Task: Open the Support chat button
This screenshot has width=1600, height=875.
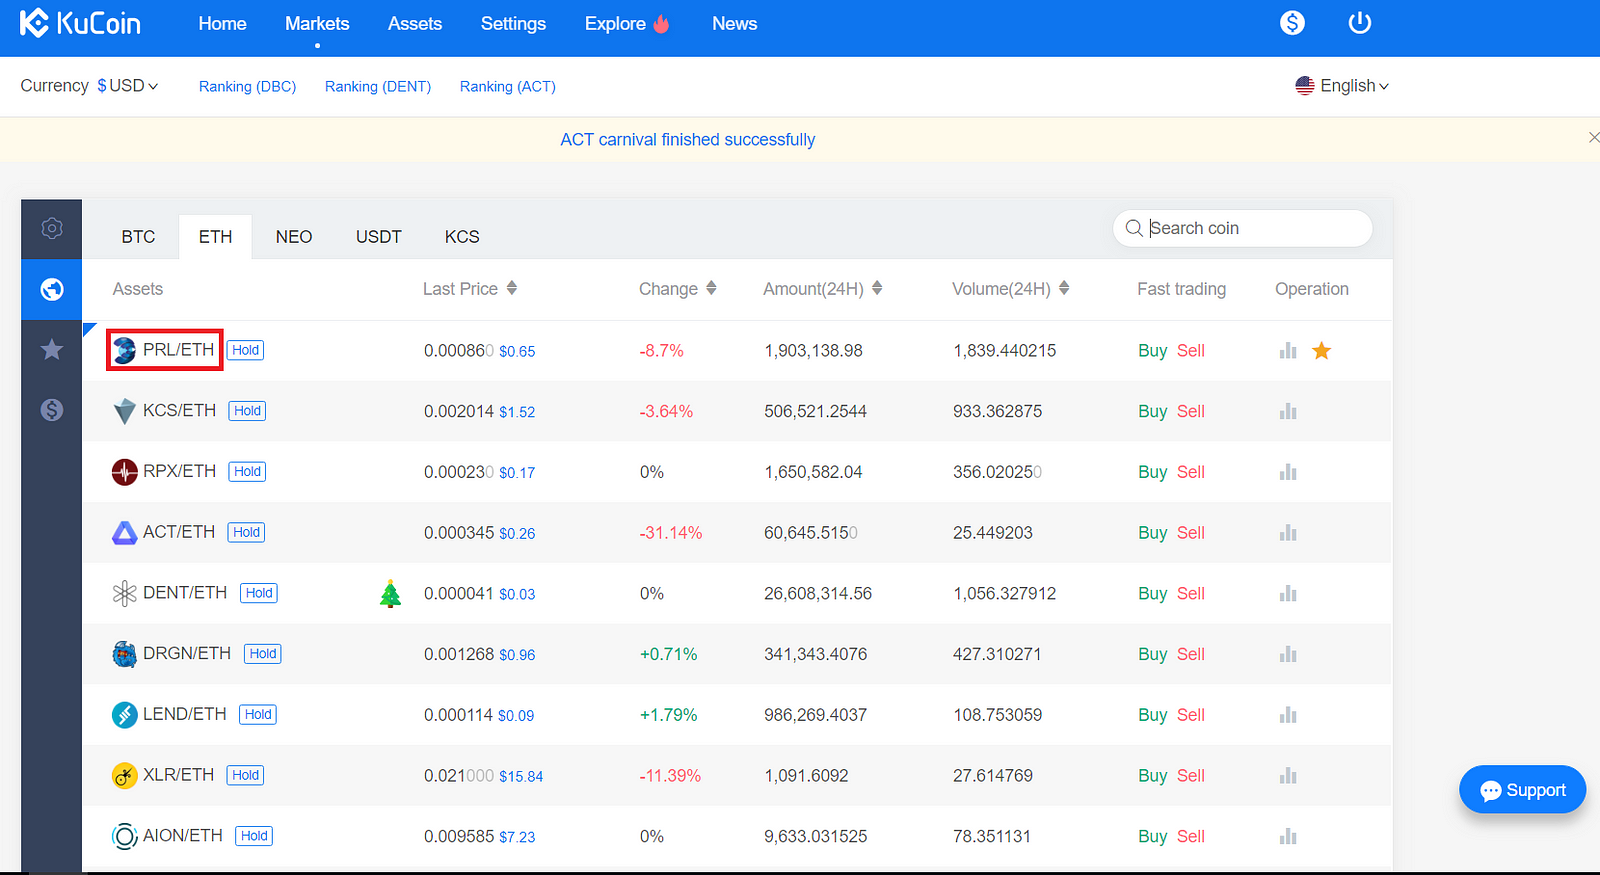Action: pos(1522,790)
